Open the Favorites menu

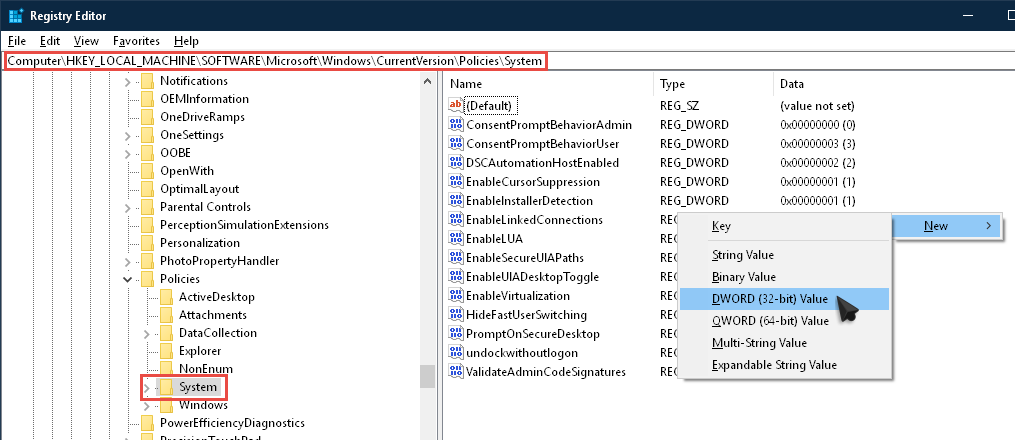pos(136,41)
